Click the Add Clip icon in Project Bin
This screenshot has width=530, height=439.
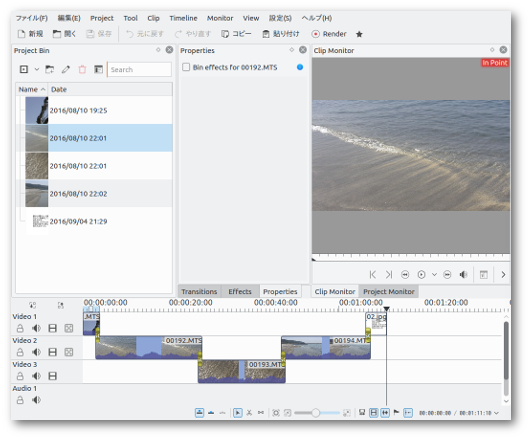pyautogui.click(x=24, y=69)
